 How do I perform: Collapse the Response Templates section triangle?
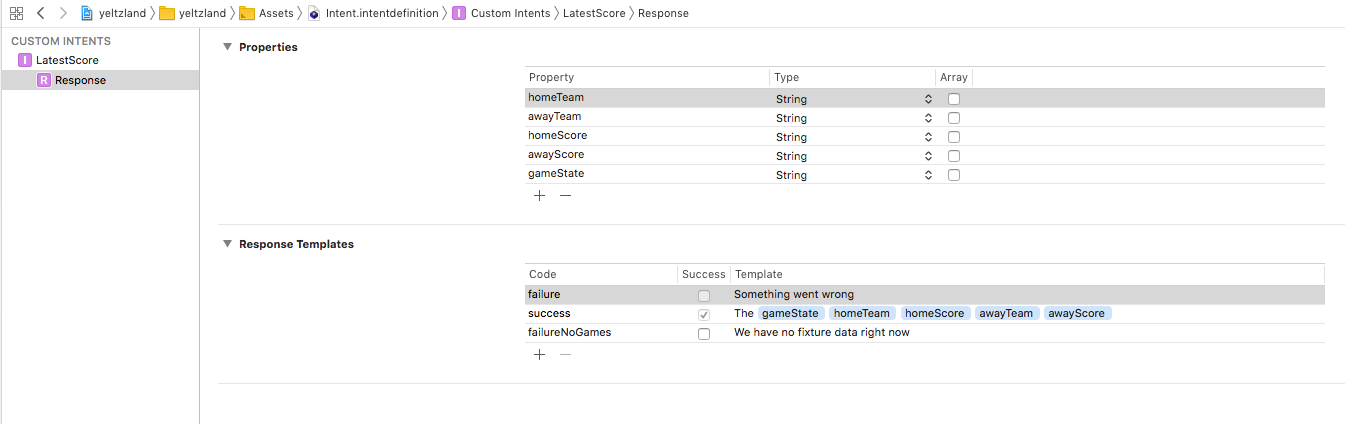pyautogui.click(x=227, y=244)
